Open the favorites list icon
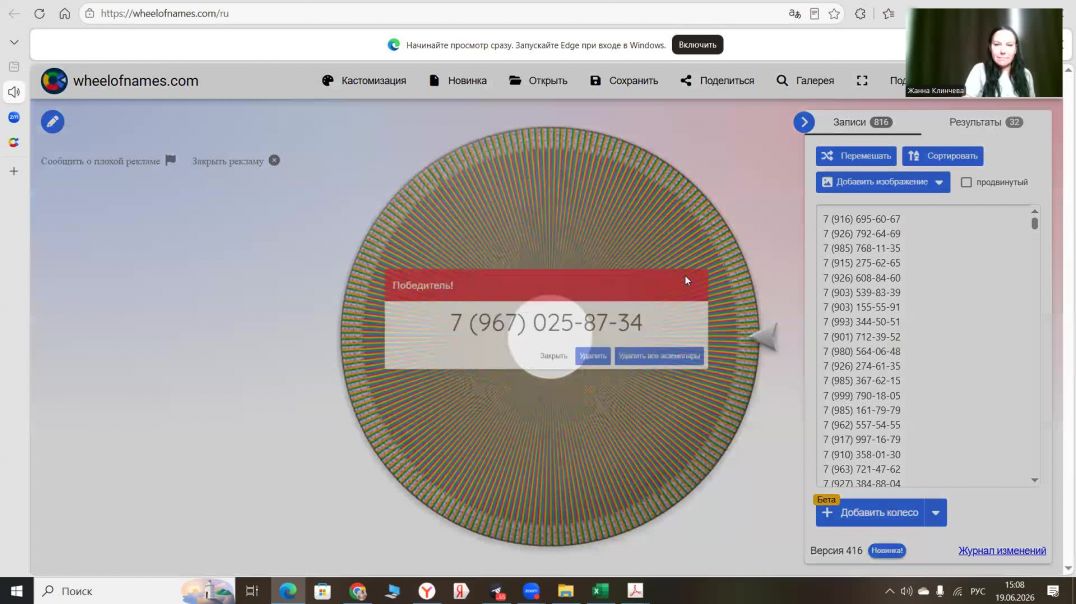 [x=889, y=14]
